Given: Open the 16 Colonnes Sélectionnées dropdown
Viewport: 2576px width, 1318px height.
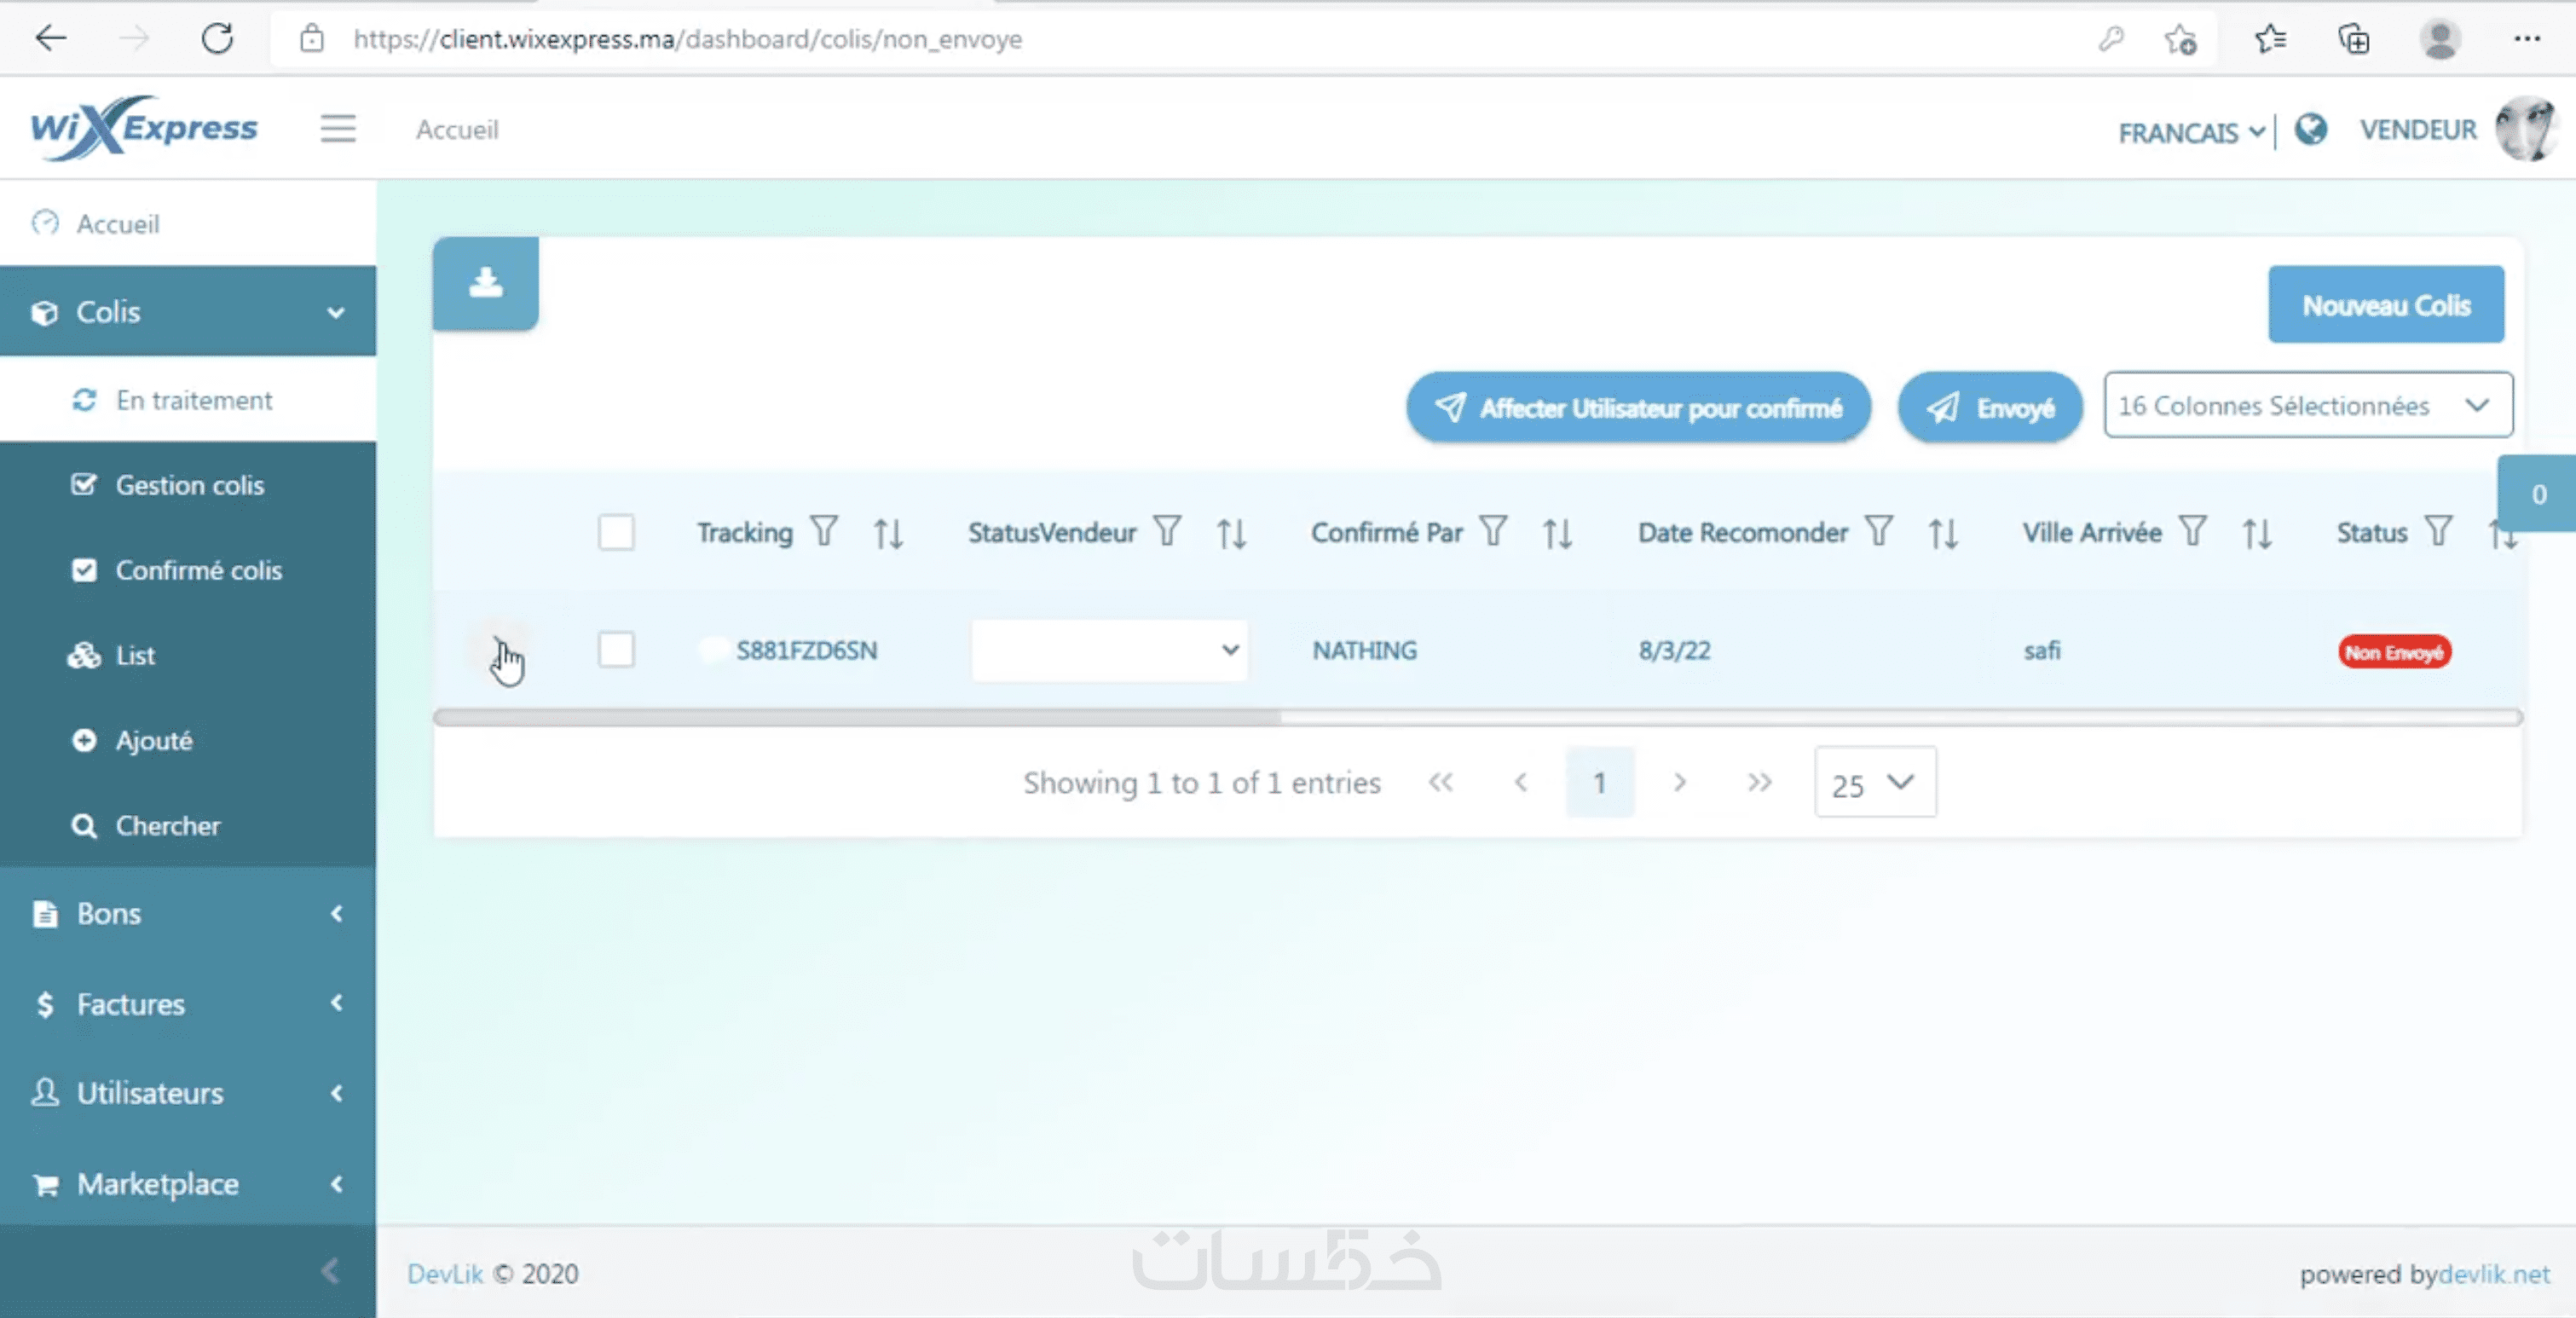Looking at the screenshot, I should coord(2307,405).
